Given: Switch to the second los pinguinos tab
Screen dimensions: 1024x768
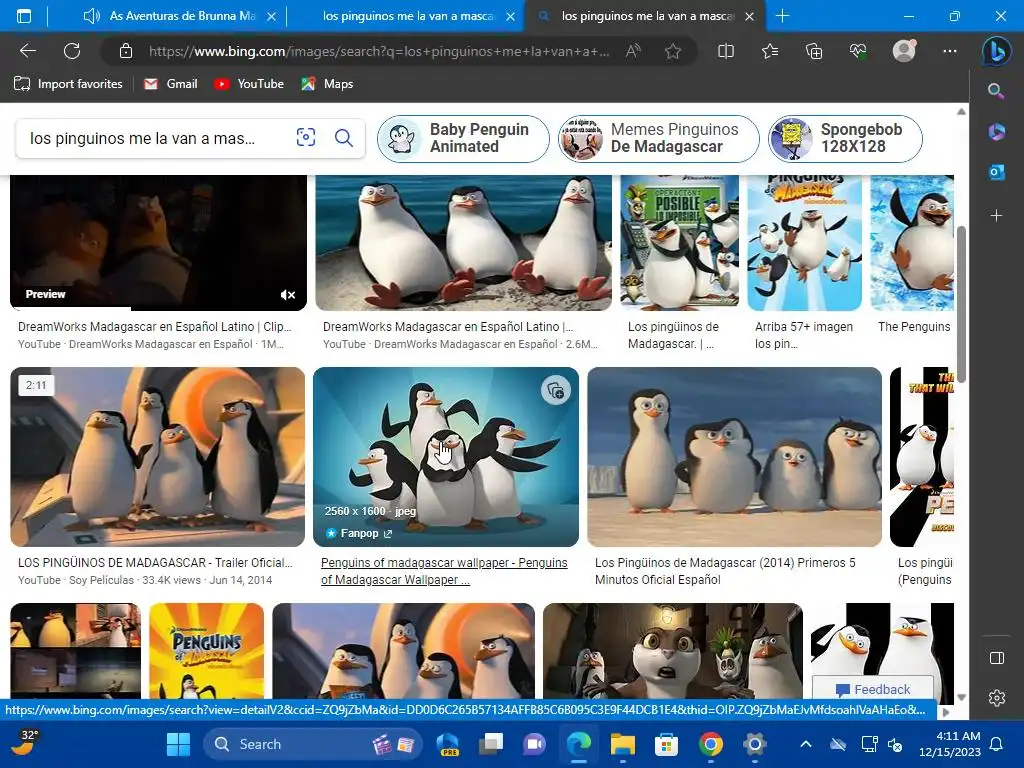Looking at the screenshot, I should (409, 16).
